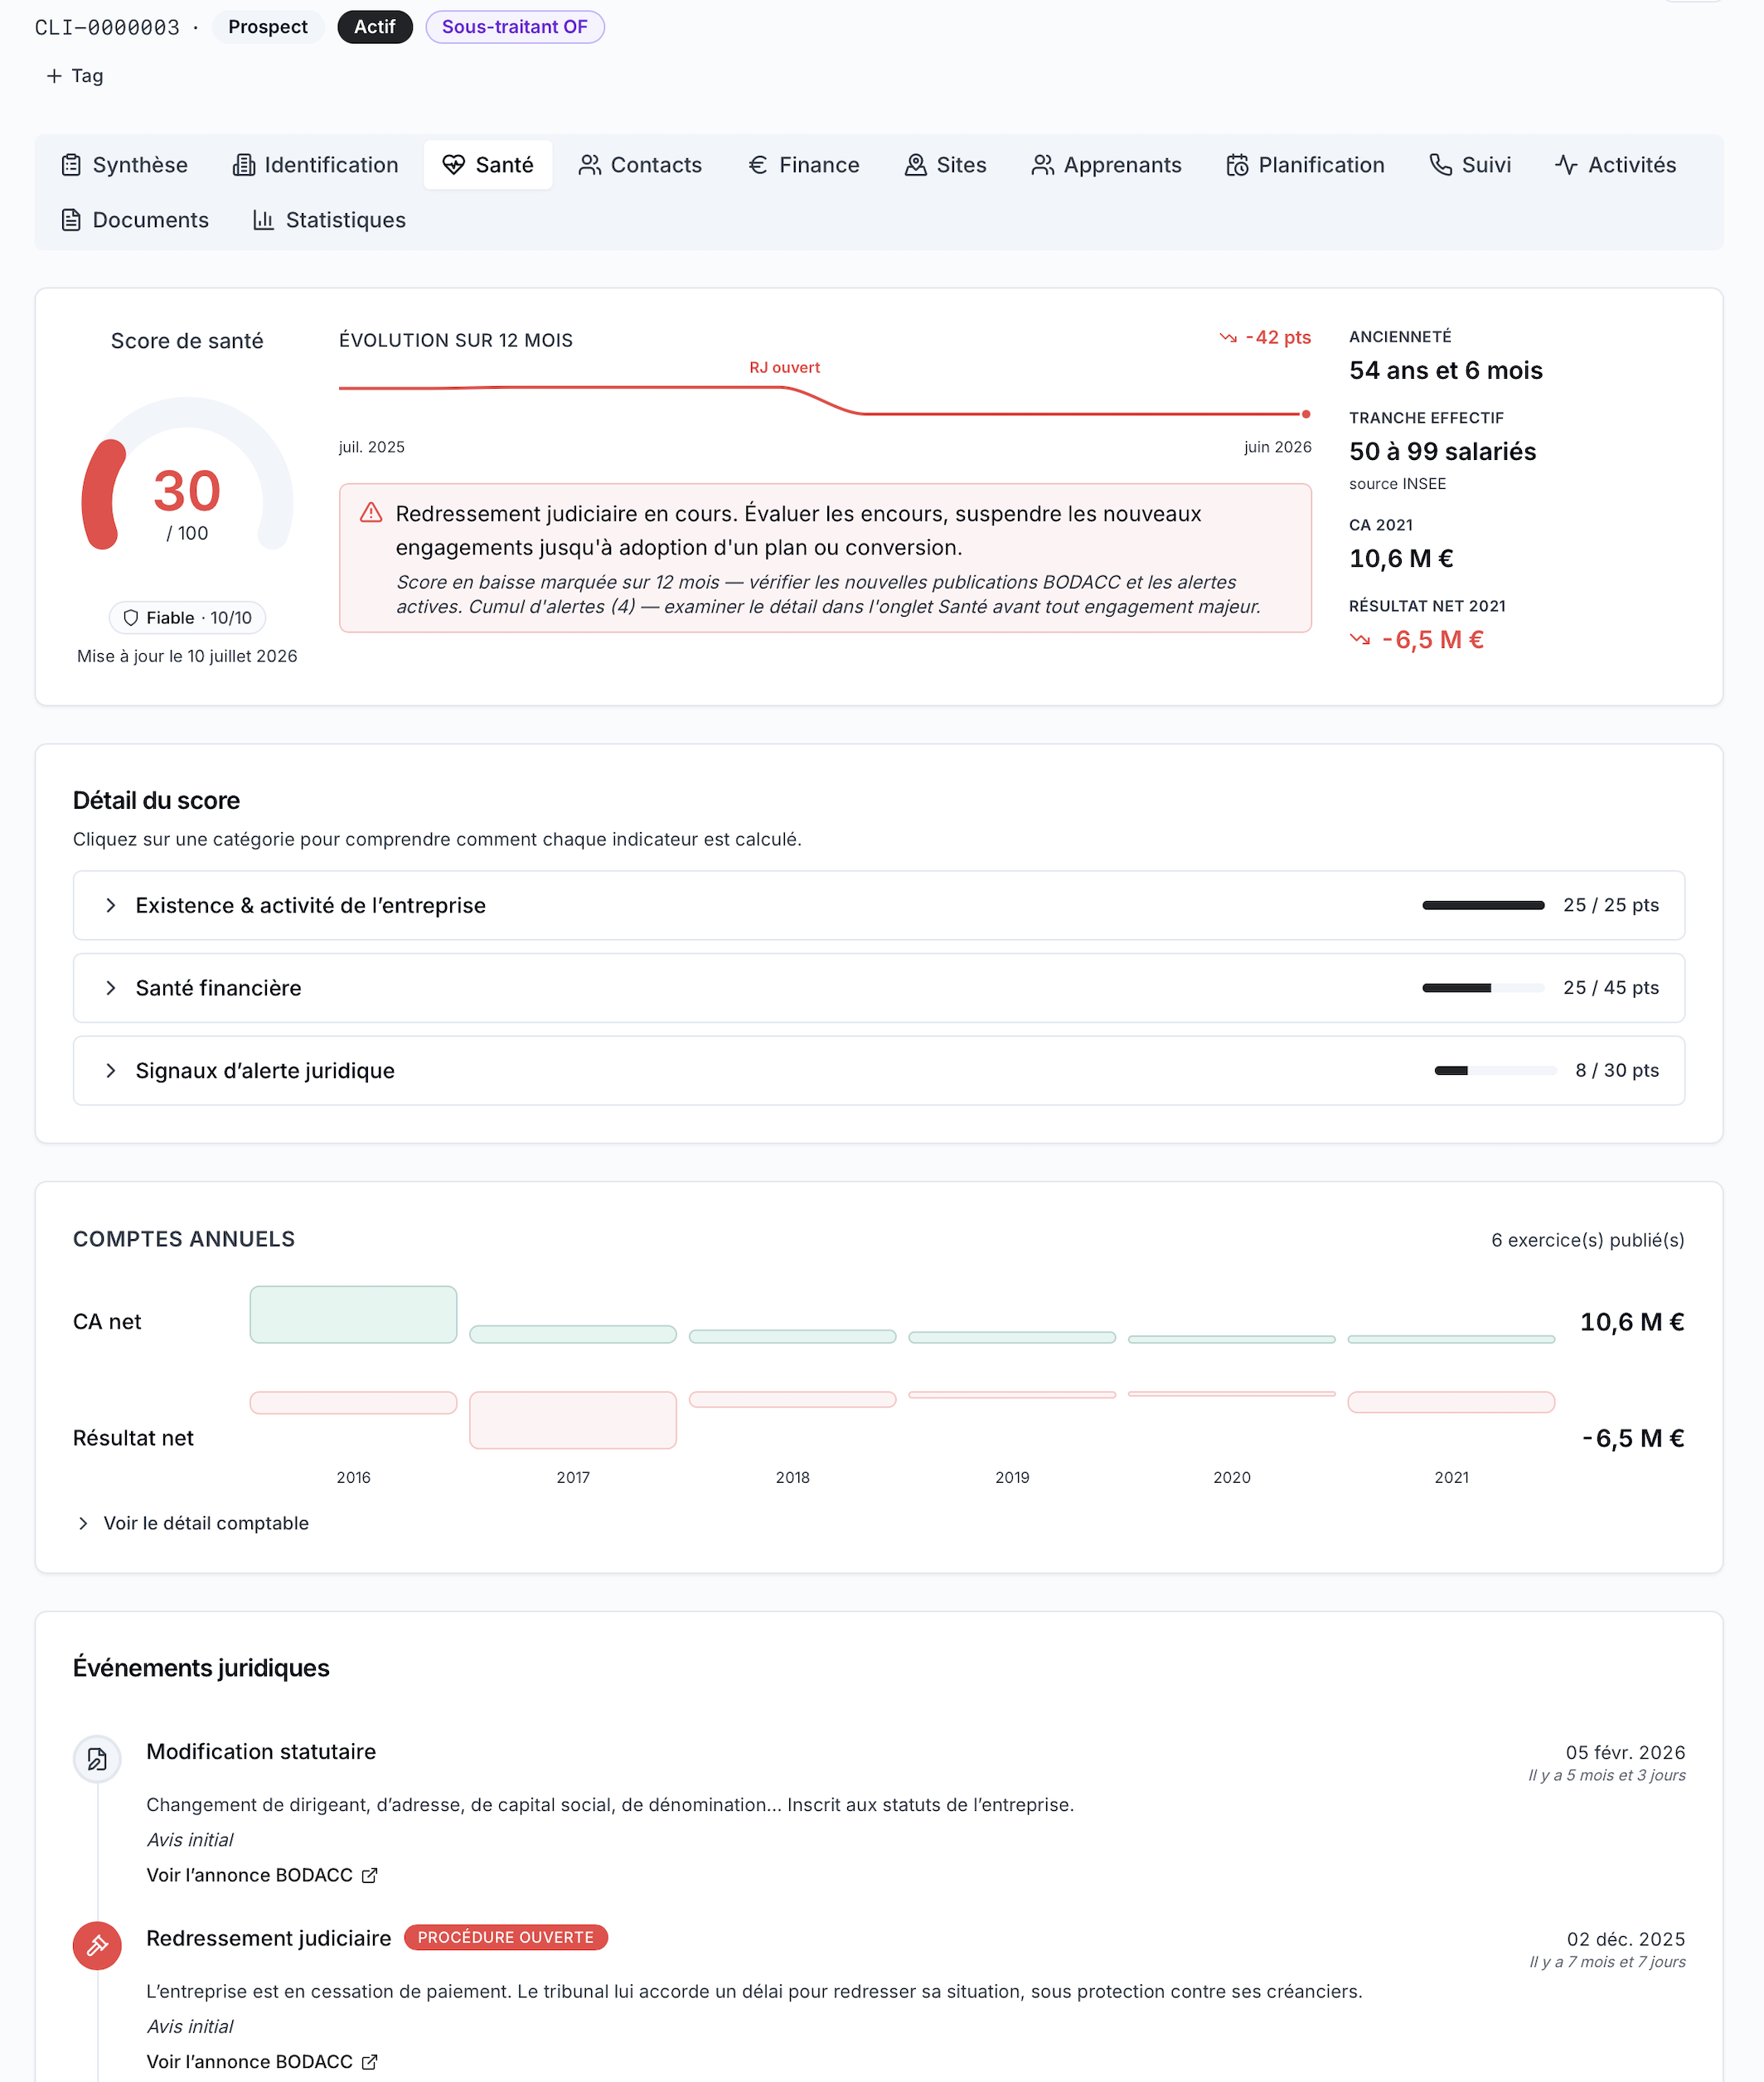This screenshot has height=2082, width=1764.
Task: Click the 2016 CA net bar
Action: pyautogui.click(x=353, y=1314)
